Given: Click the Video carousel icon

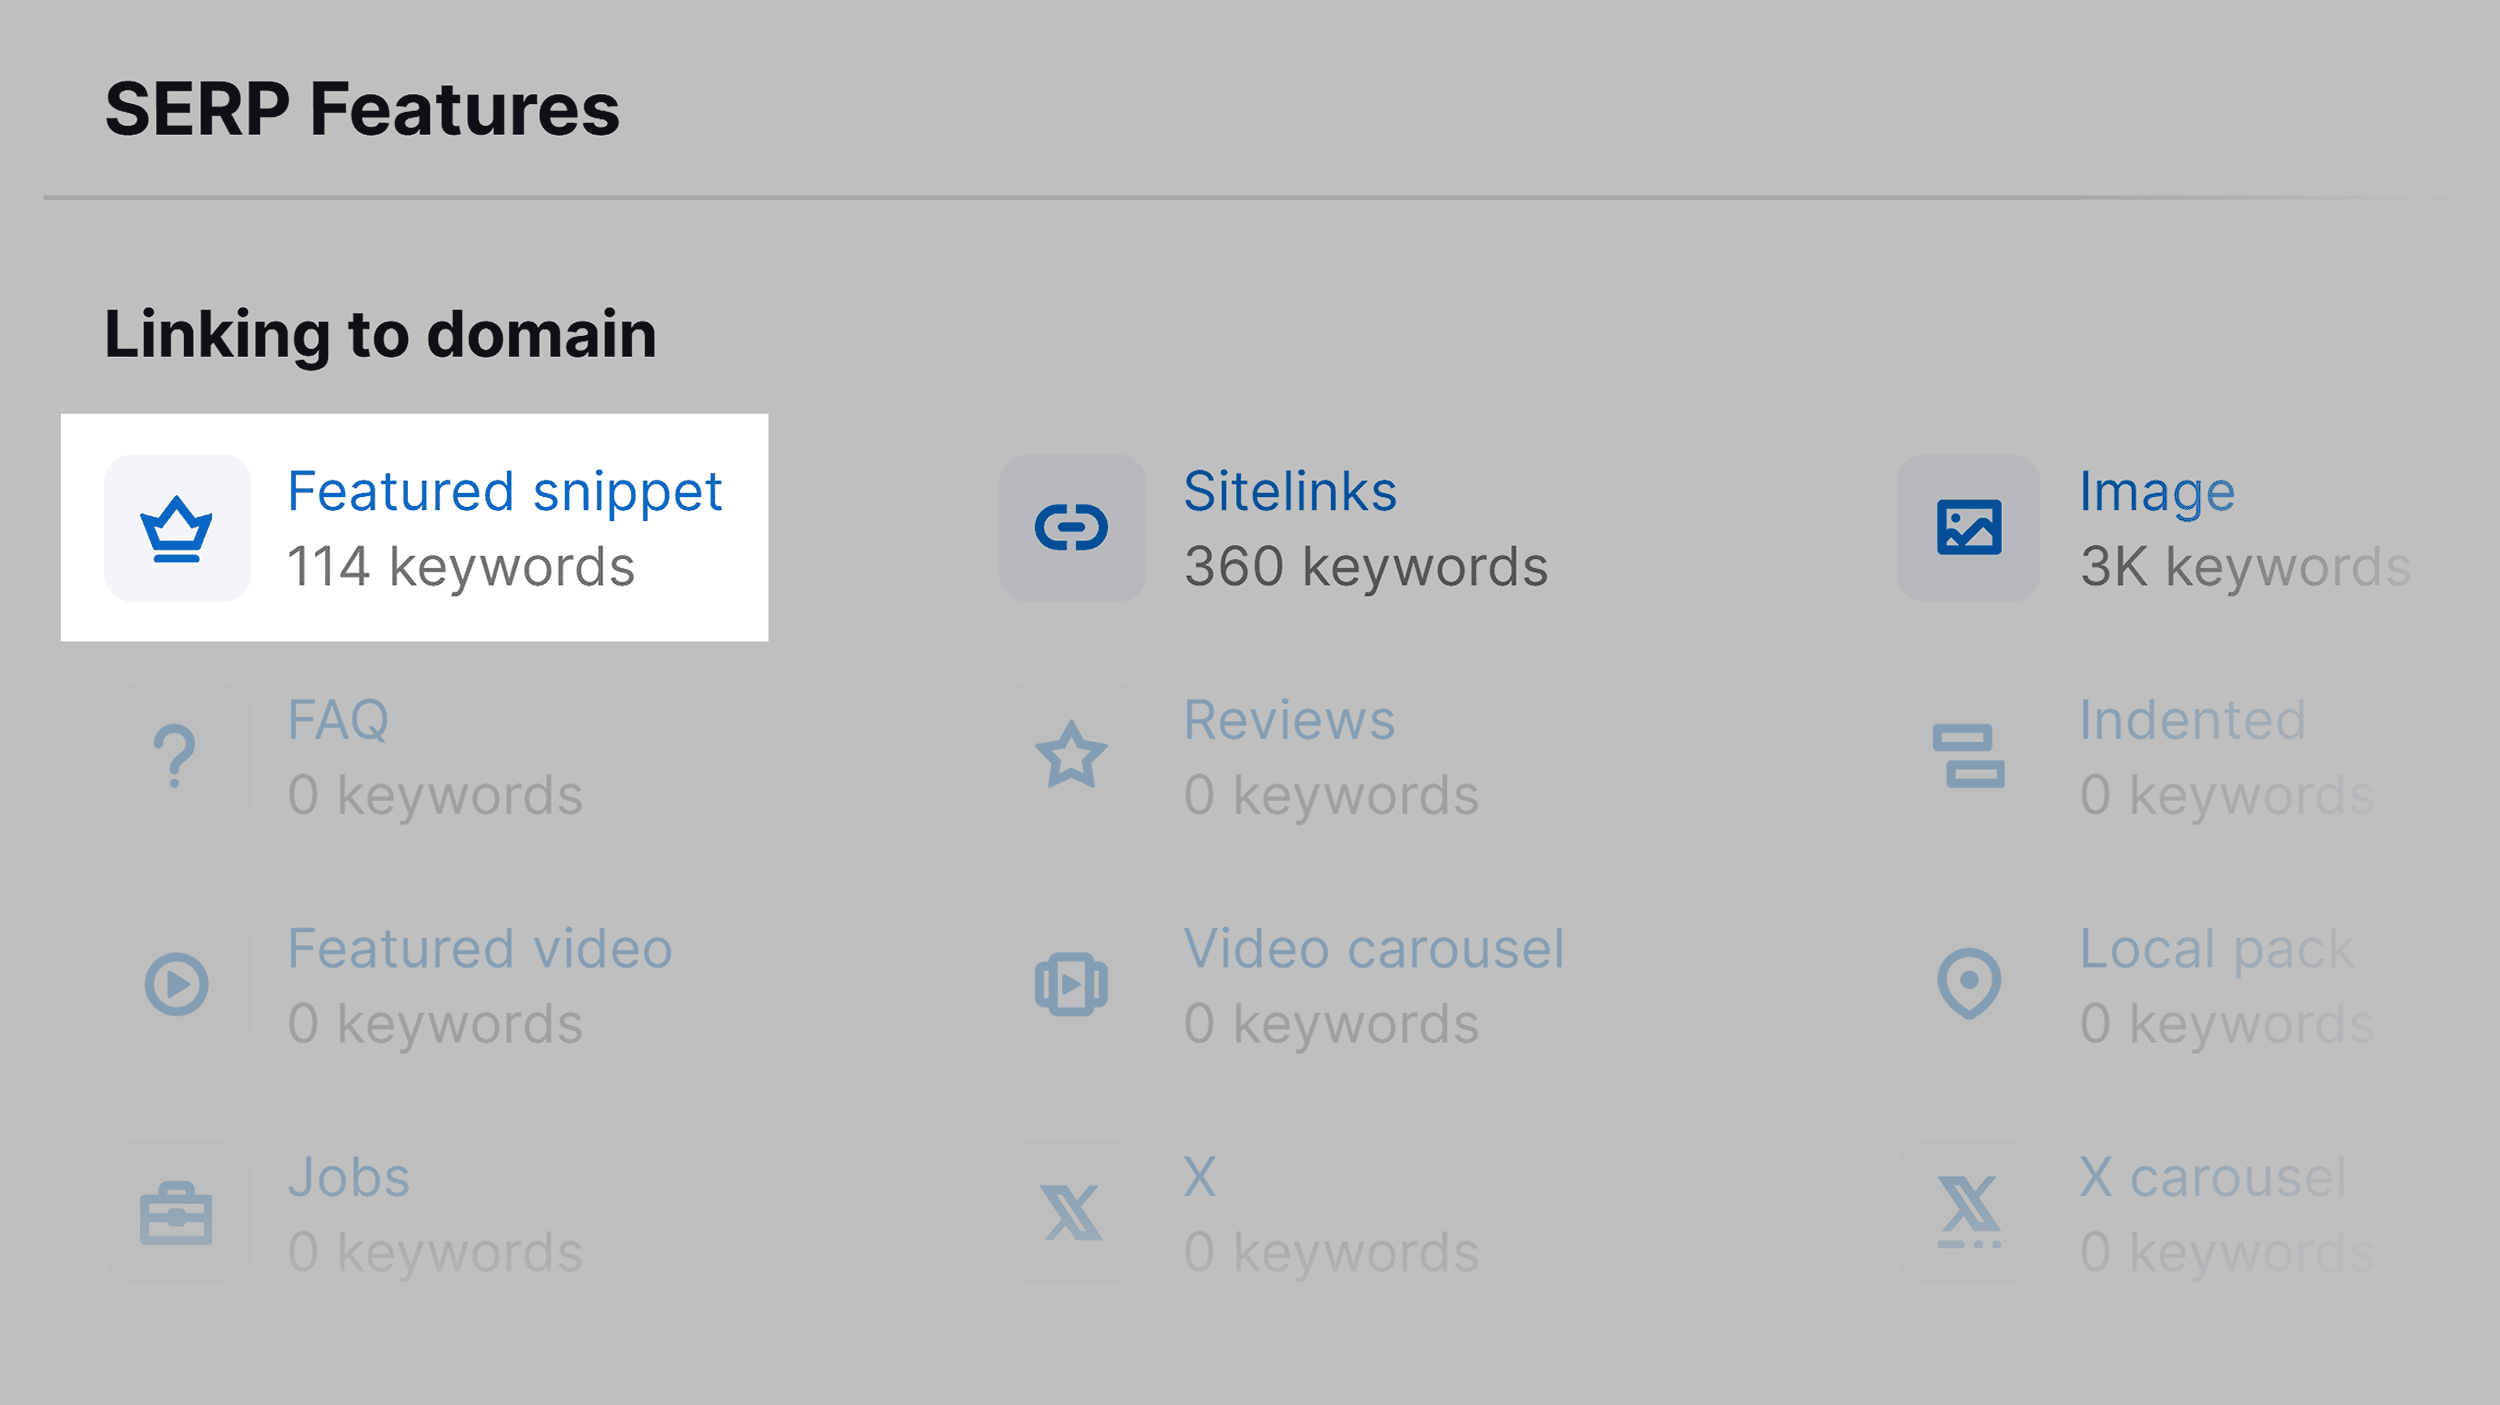Looking at the screenshot, I should click(1071, 984).
